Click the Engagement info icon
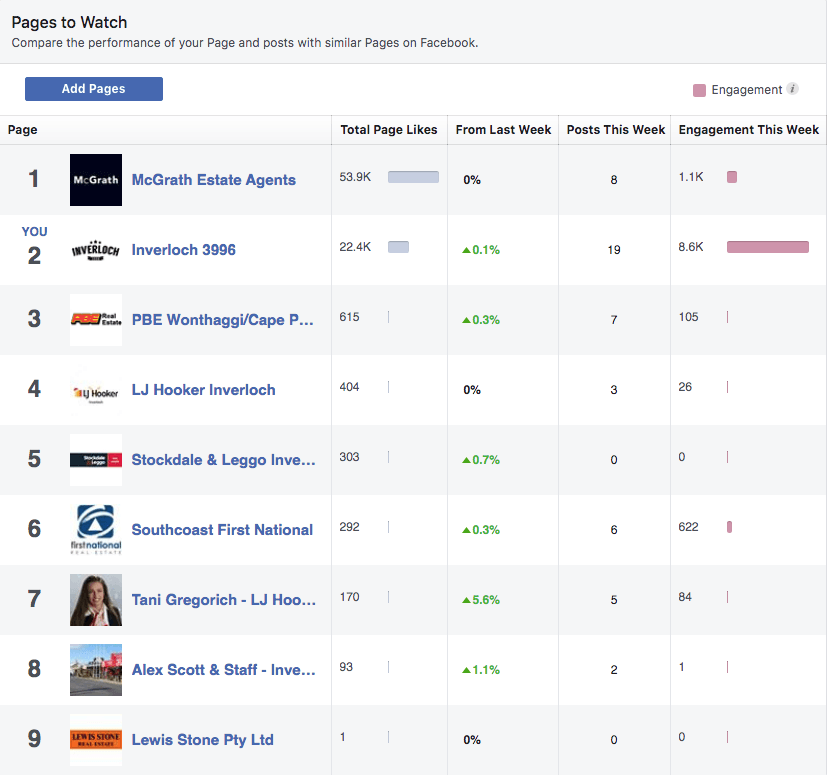 [x=792, y=89]
